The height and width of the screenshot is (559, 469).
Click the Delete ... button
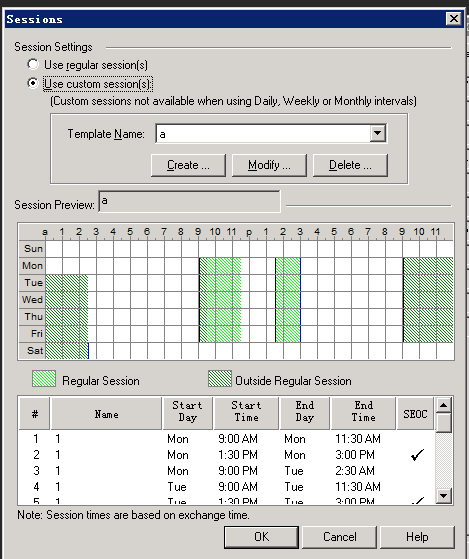point(350,165)
